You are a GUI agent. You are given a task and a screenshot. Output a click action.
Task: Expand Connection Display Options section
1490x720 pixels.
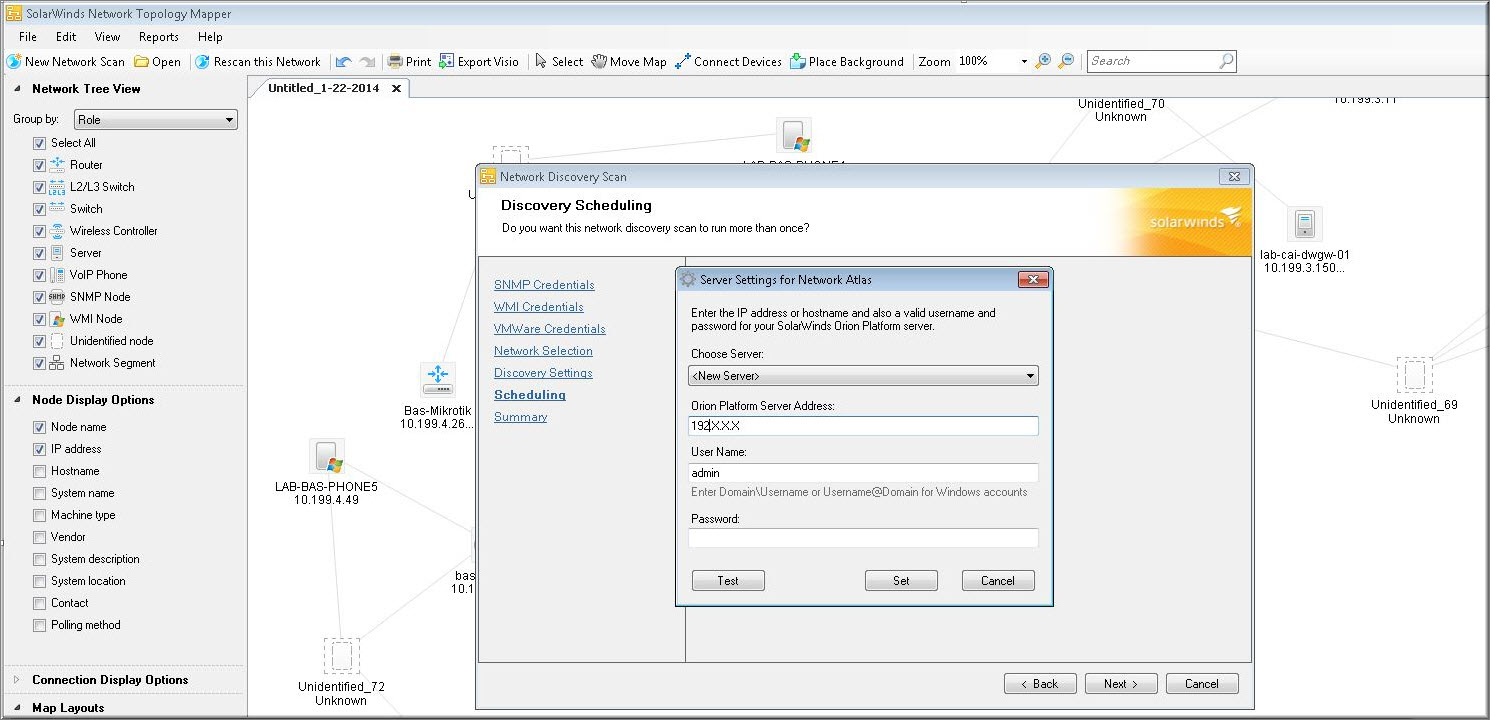[x=17, y=679]
